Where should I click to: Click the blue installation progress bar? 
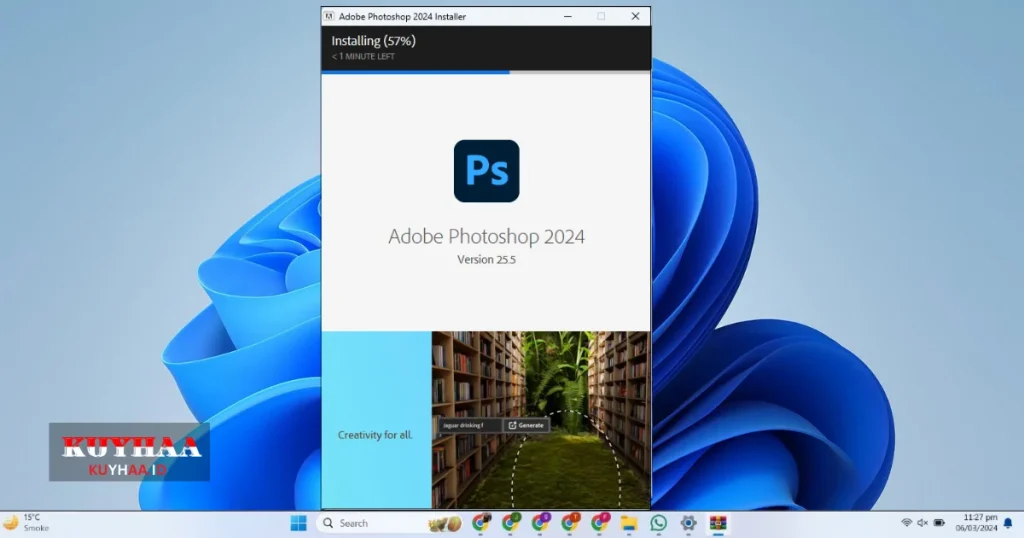click(x=416, y=72)
